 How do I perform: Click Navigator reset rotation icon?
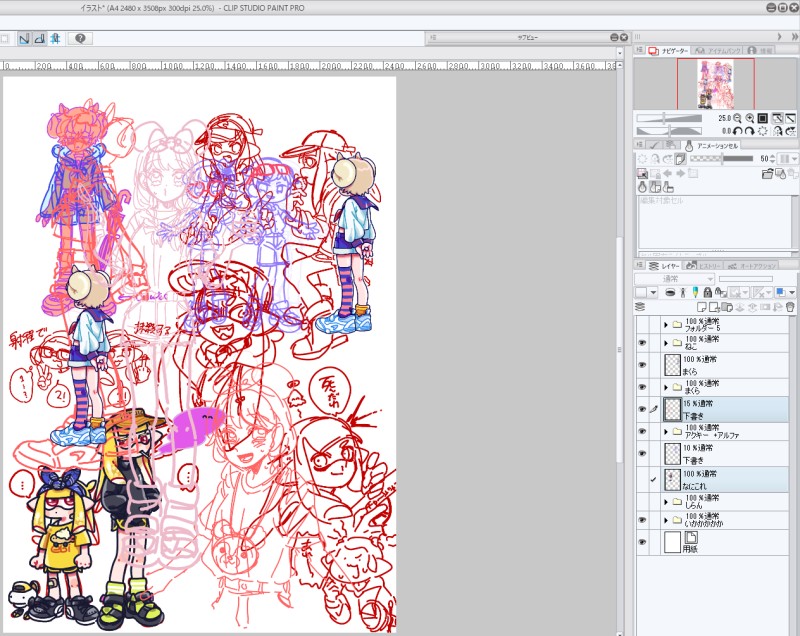(x=763, y=131)
